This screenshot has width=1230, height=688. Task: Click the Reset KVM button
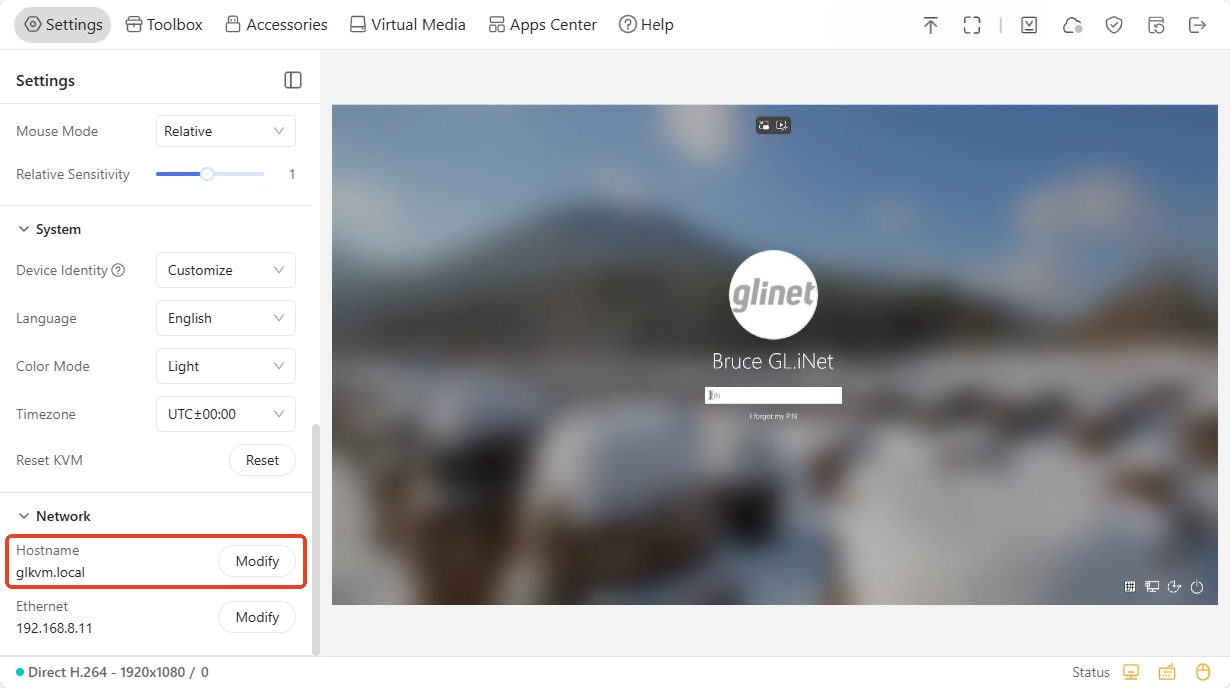point(262,460)
